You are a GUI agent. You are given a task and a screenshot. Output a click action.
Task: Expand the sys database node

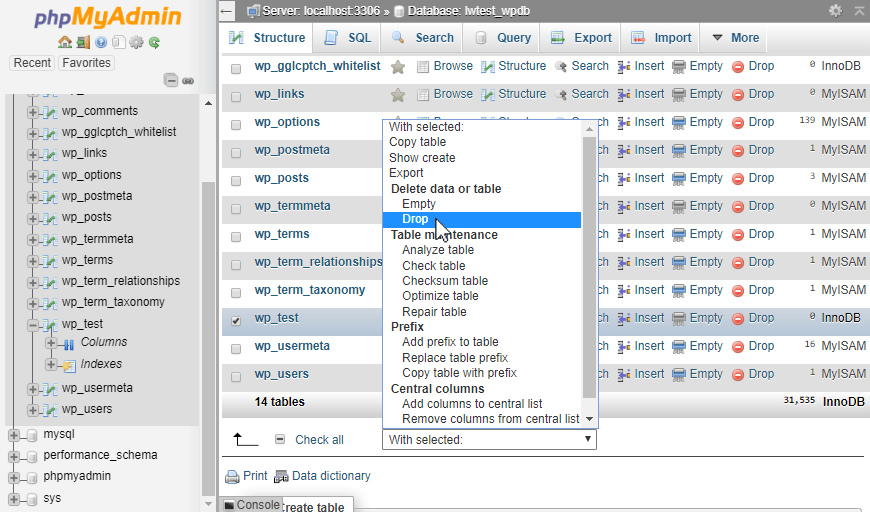click(x=14, y=499)
